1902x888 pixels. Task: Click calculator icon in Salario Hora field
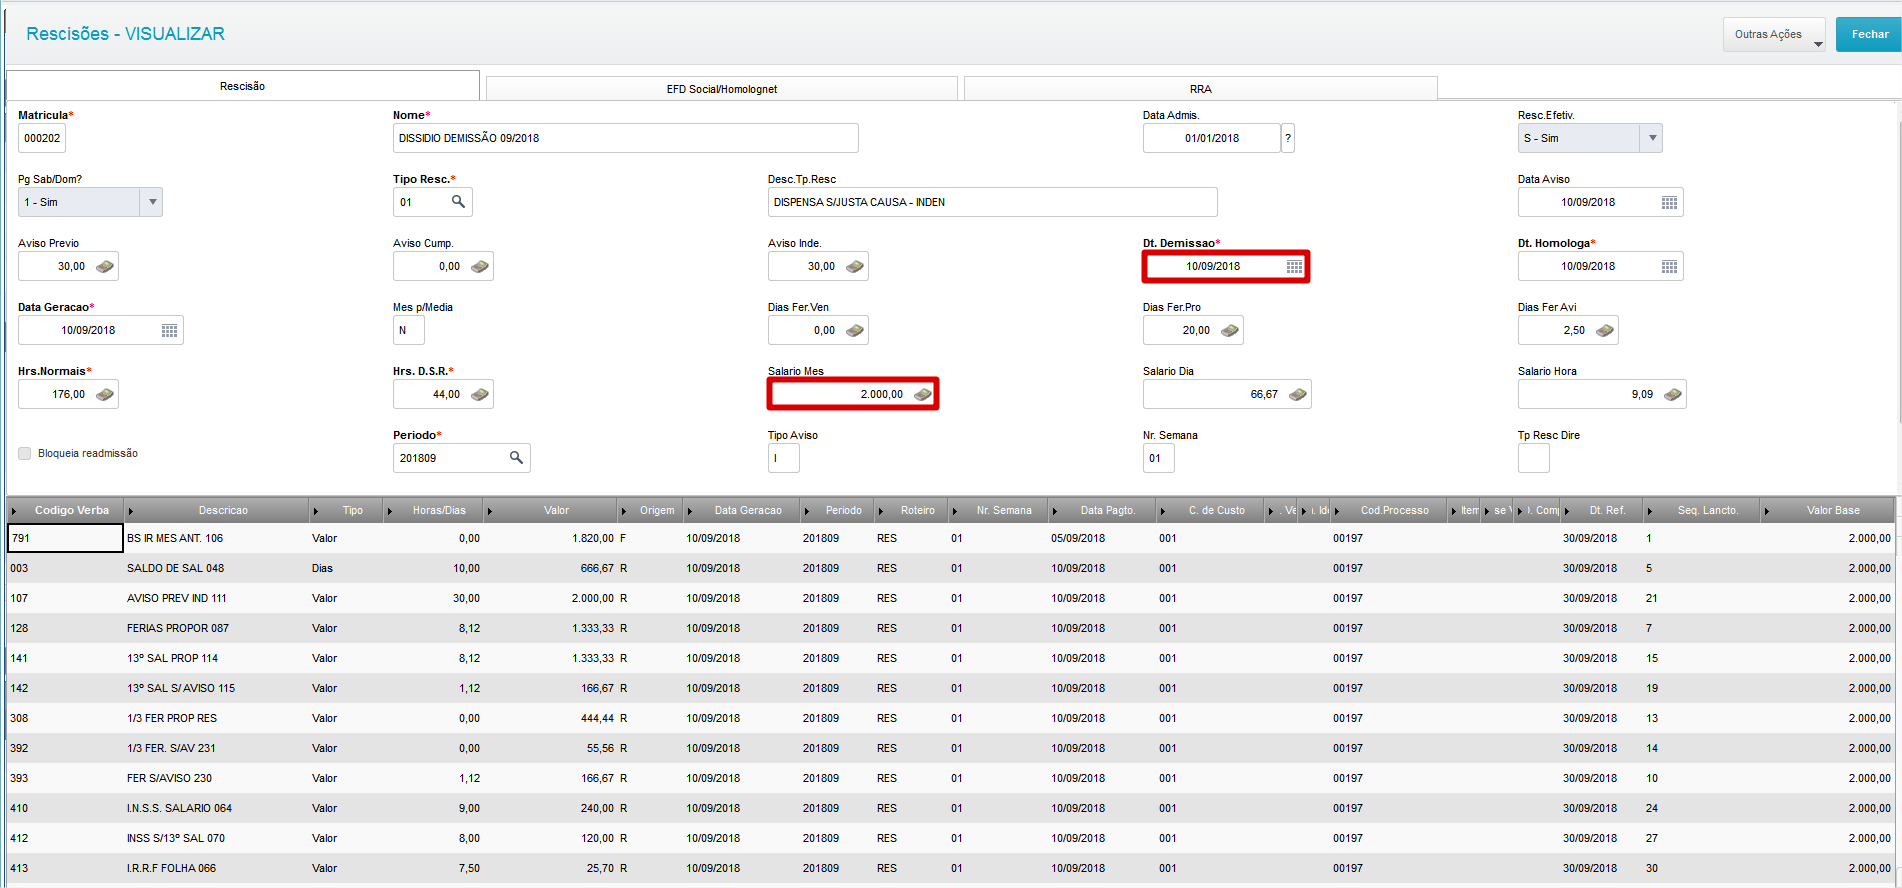(x=1673, y=395)
